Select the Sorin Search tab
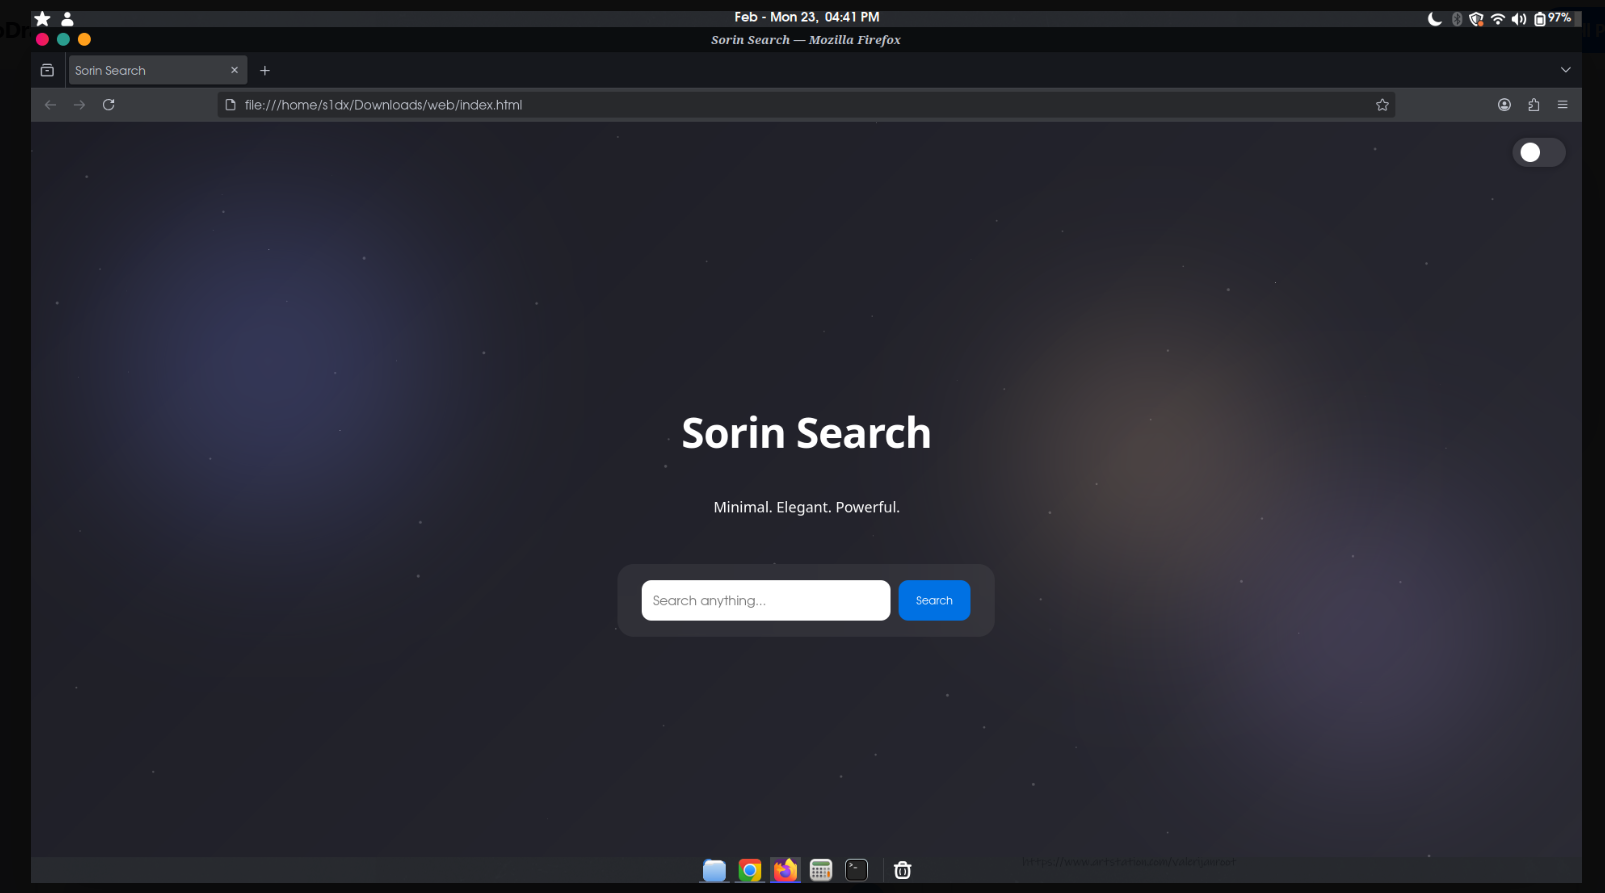The height and width of the screenshot is (893, 1605). click(157, 70)
